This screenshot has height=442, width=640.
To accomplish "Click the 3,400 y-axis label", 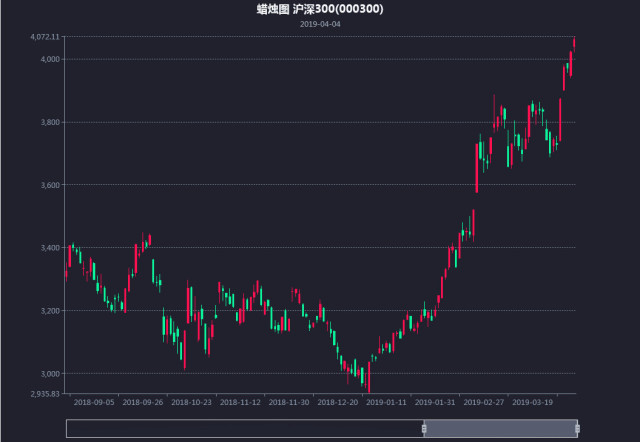I will (x=48, y=248).
